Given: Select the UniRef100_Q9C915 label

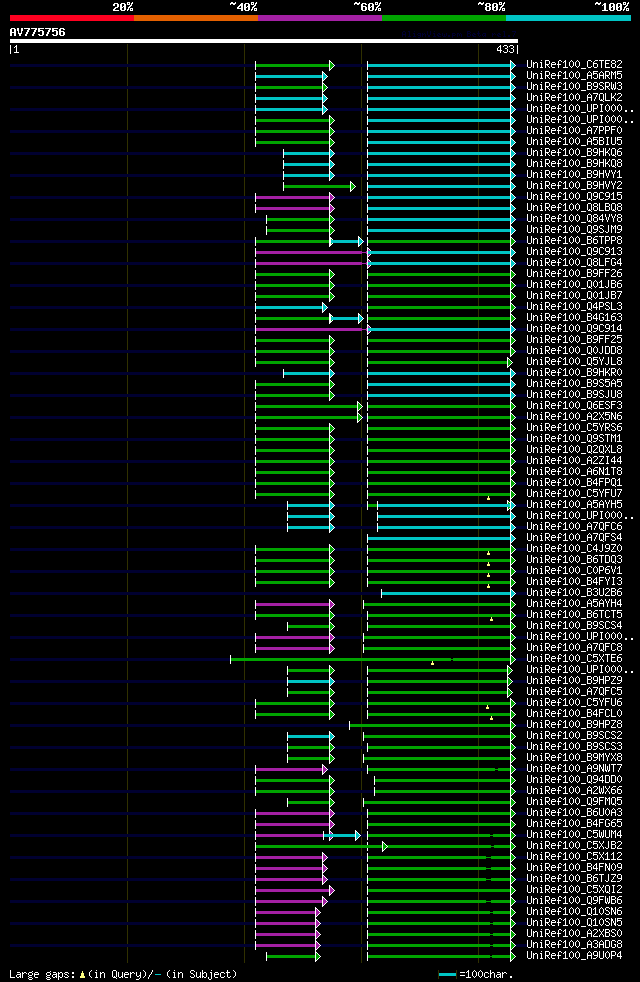Looking at the screenshot, I should point(574,197).
